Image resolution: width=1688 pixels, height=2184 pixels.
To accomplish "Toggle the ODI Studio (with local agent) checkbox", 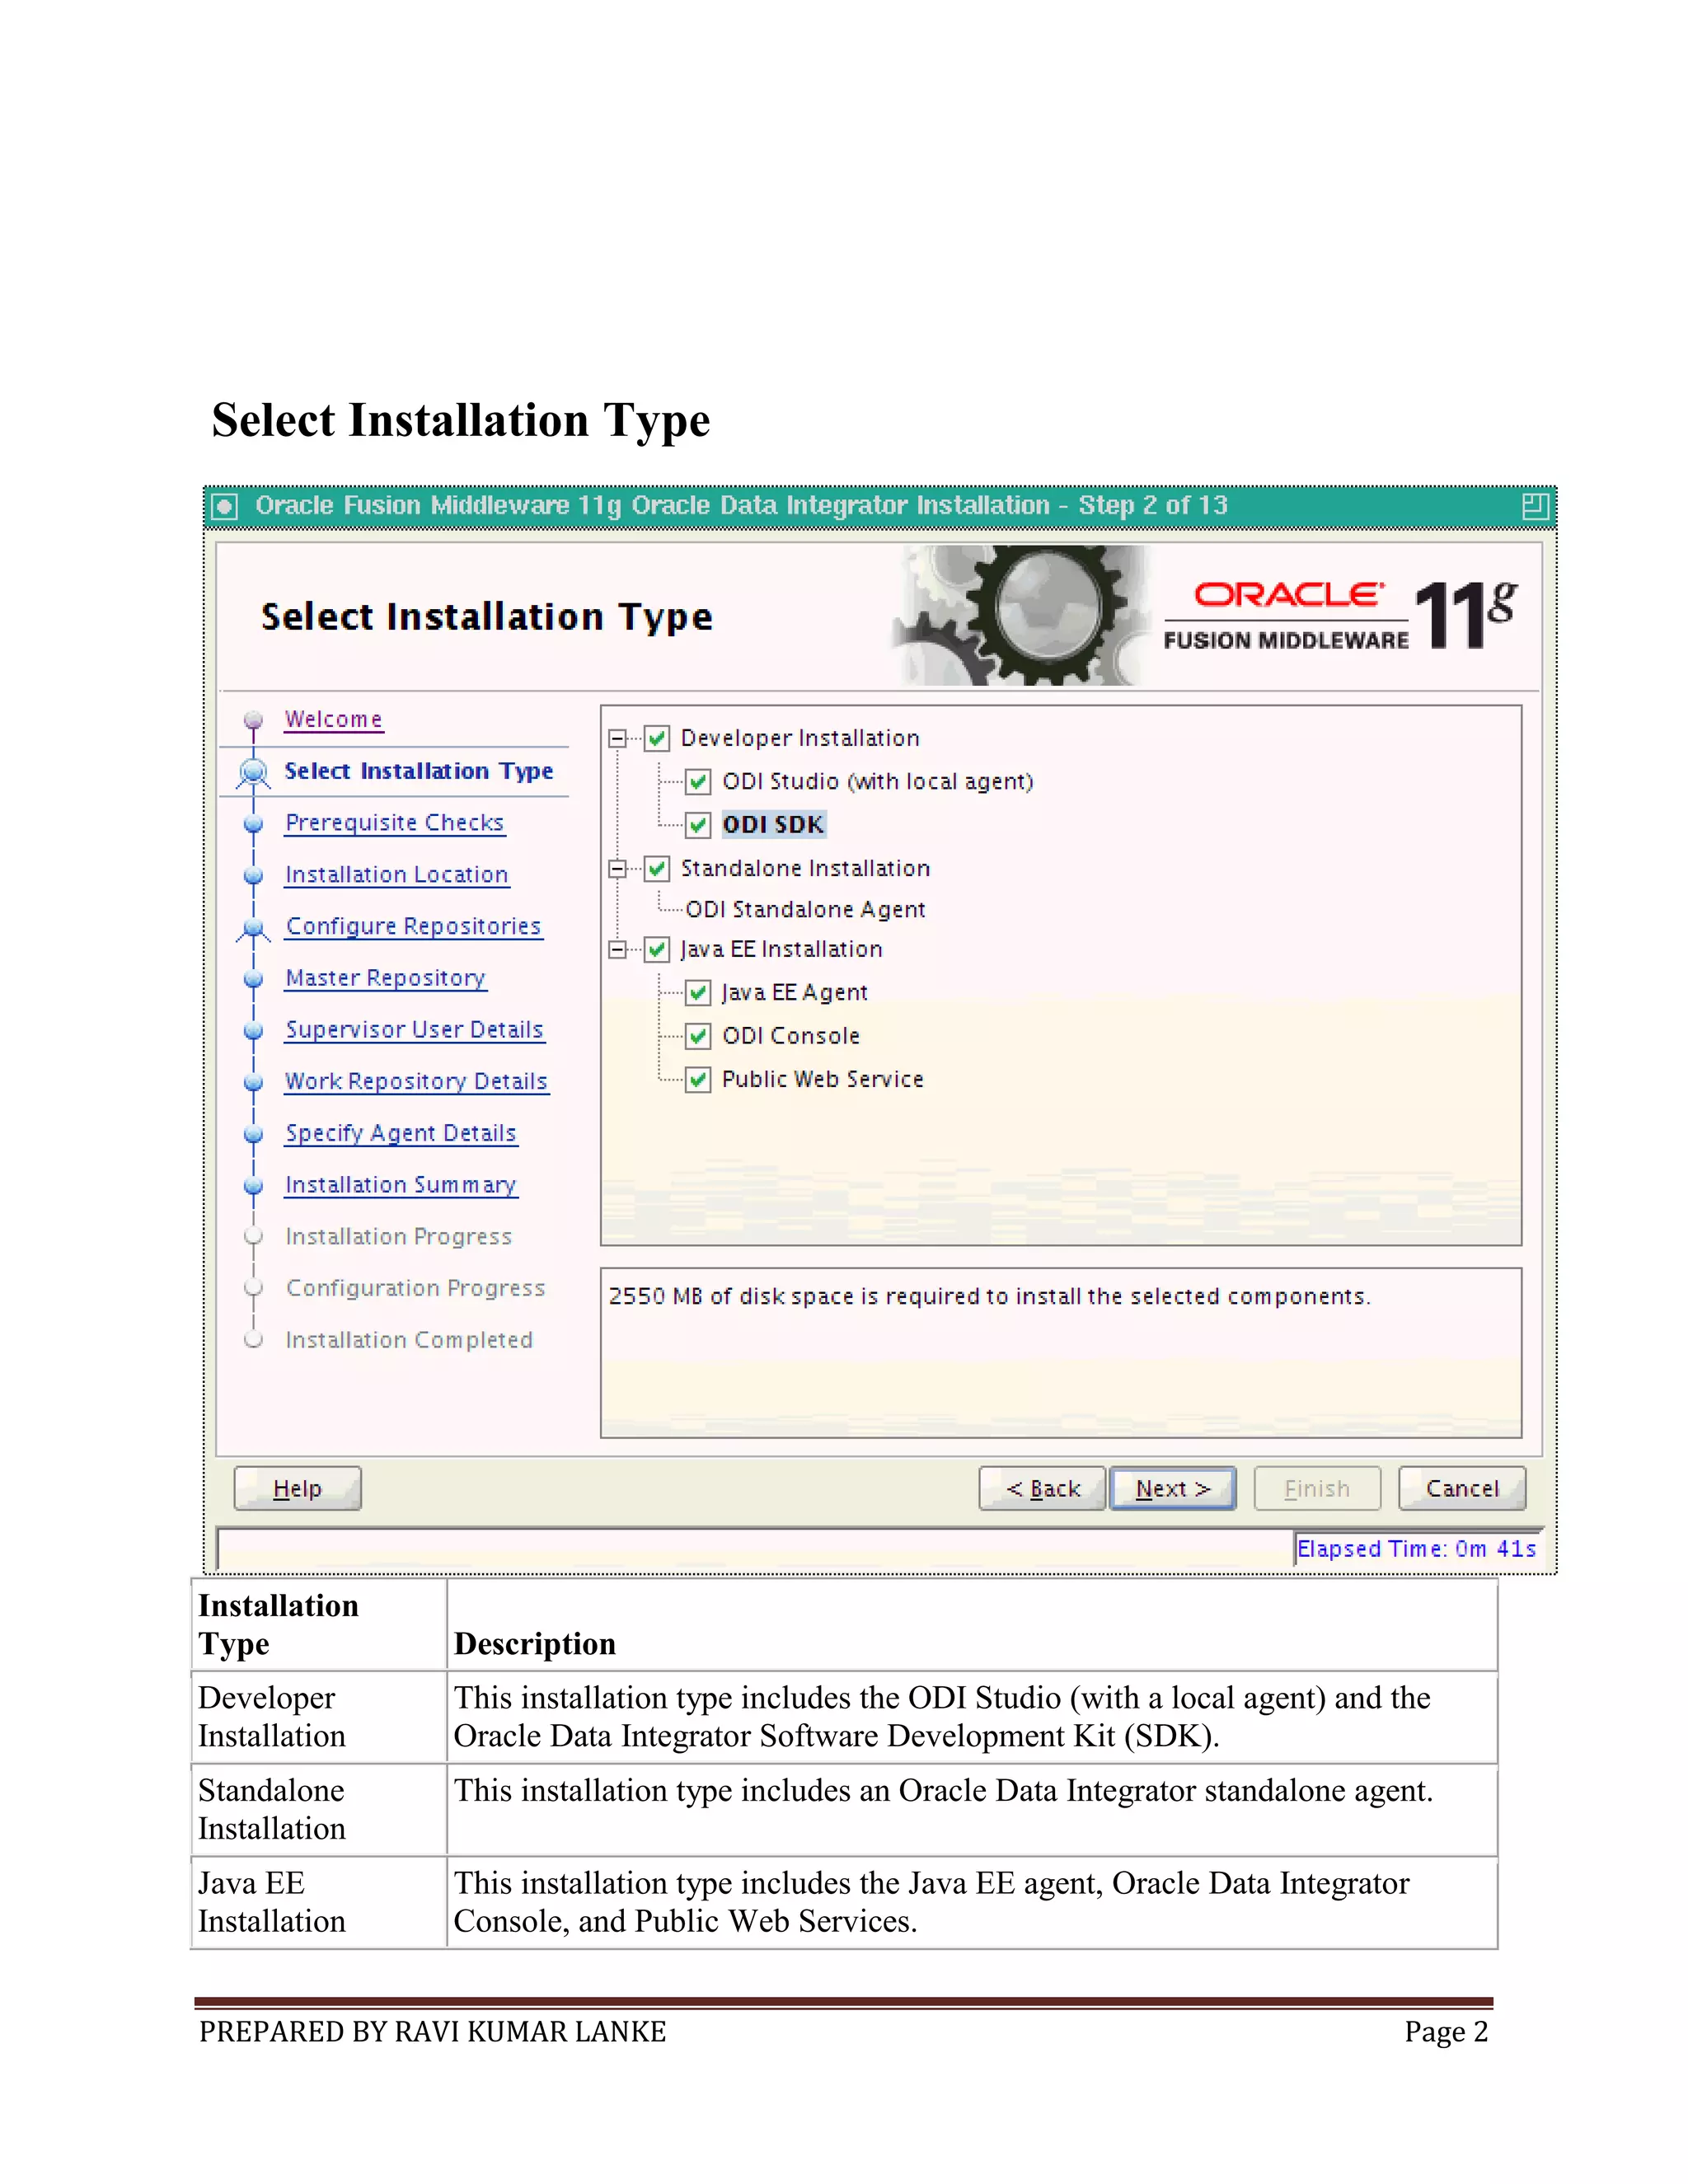I will (698, 782).
